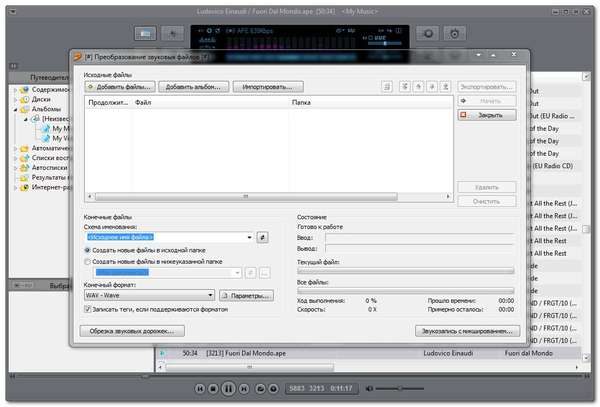This screenshot has height=407, width=600.
Task: Select 'Создать новые файлы в нижеуказанной папке' radio
Action: (x=87, y=260)
